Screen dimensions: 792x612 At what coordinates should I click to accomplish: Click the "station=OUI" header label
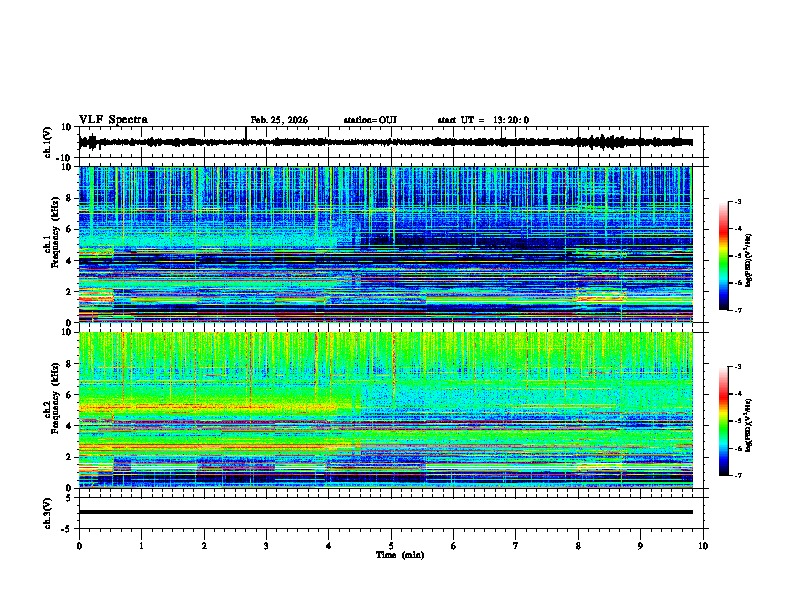click(x=370, y=120)
